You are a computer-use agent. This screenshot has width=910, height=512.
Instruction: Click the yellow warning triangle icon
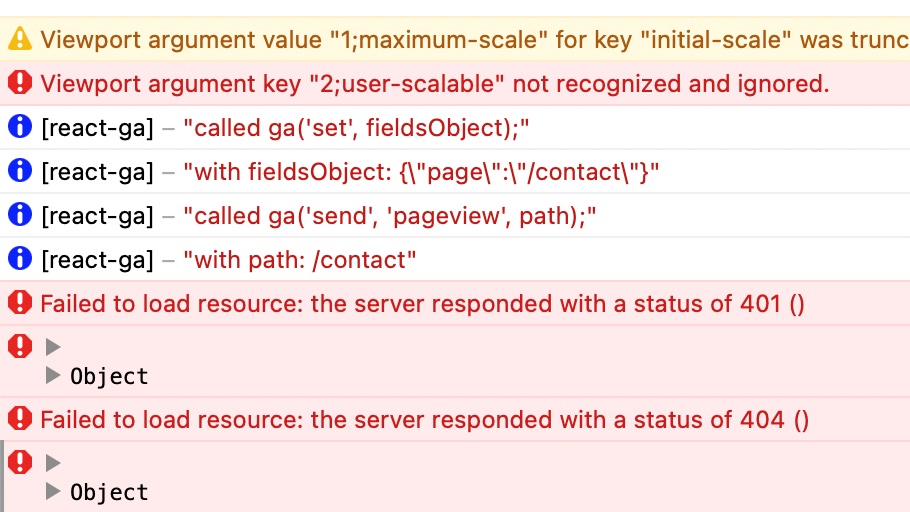pos(20,39)
